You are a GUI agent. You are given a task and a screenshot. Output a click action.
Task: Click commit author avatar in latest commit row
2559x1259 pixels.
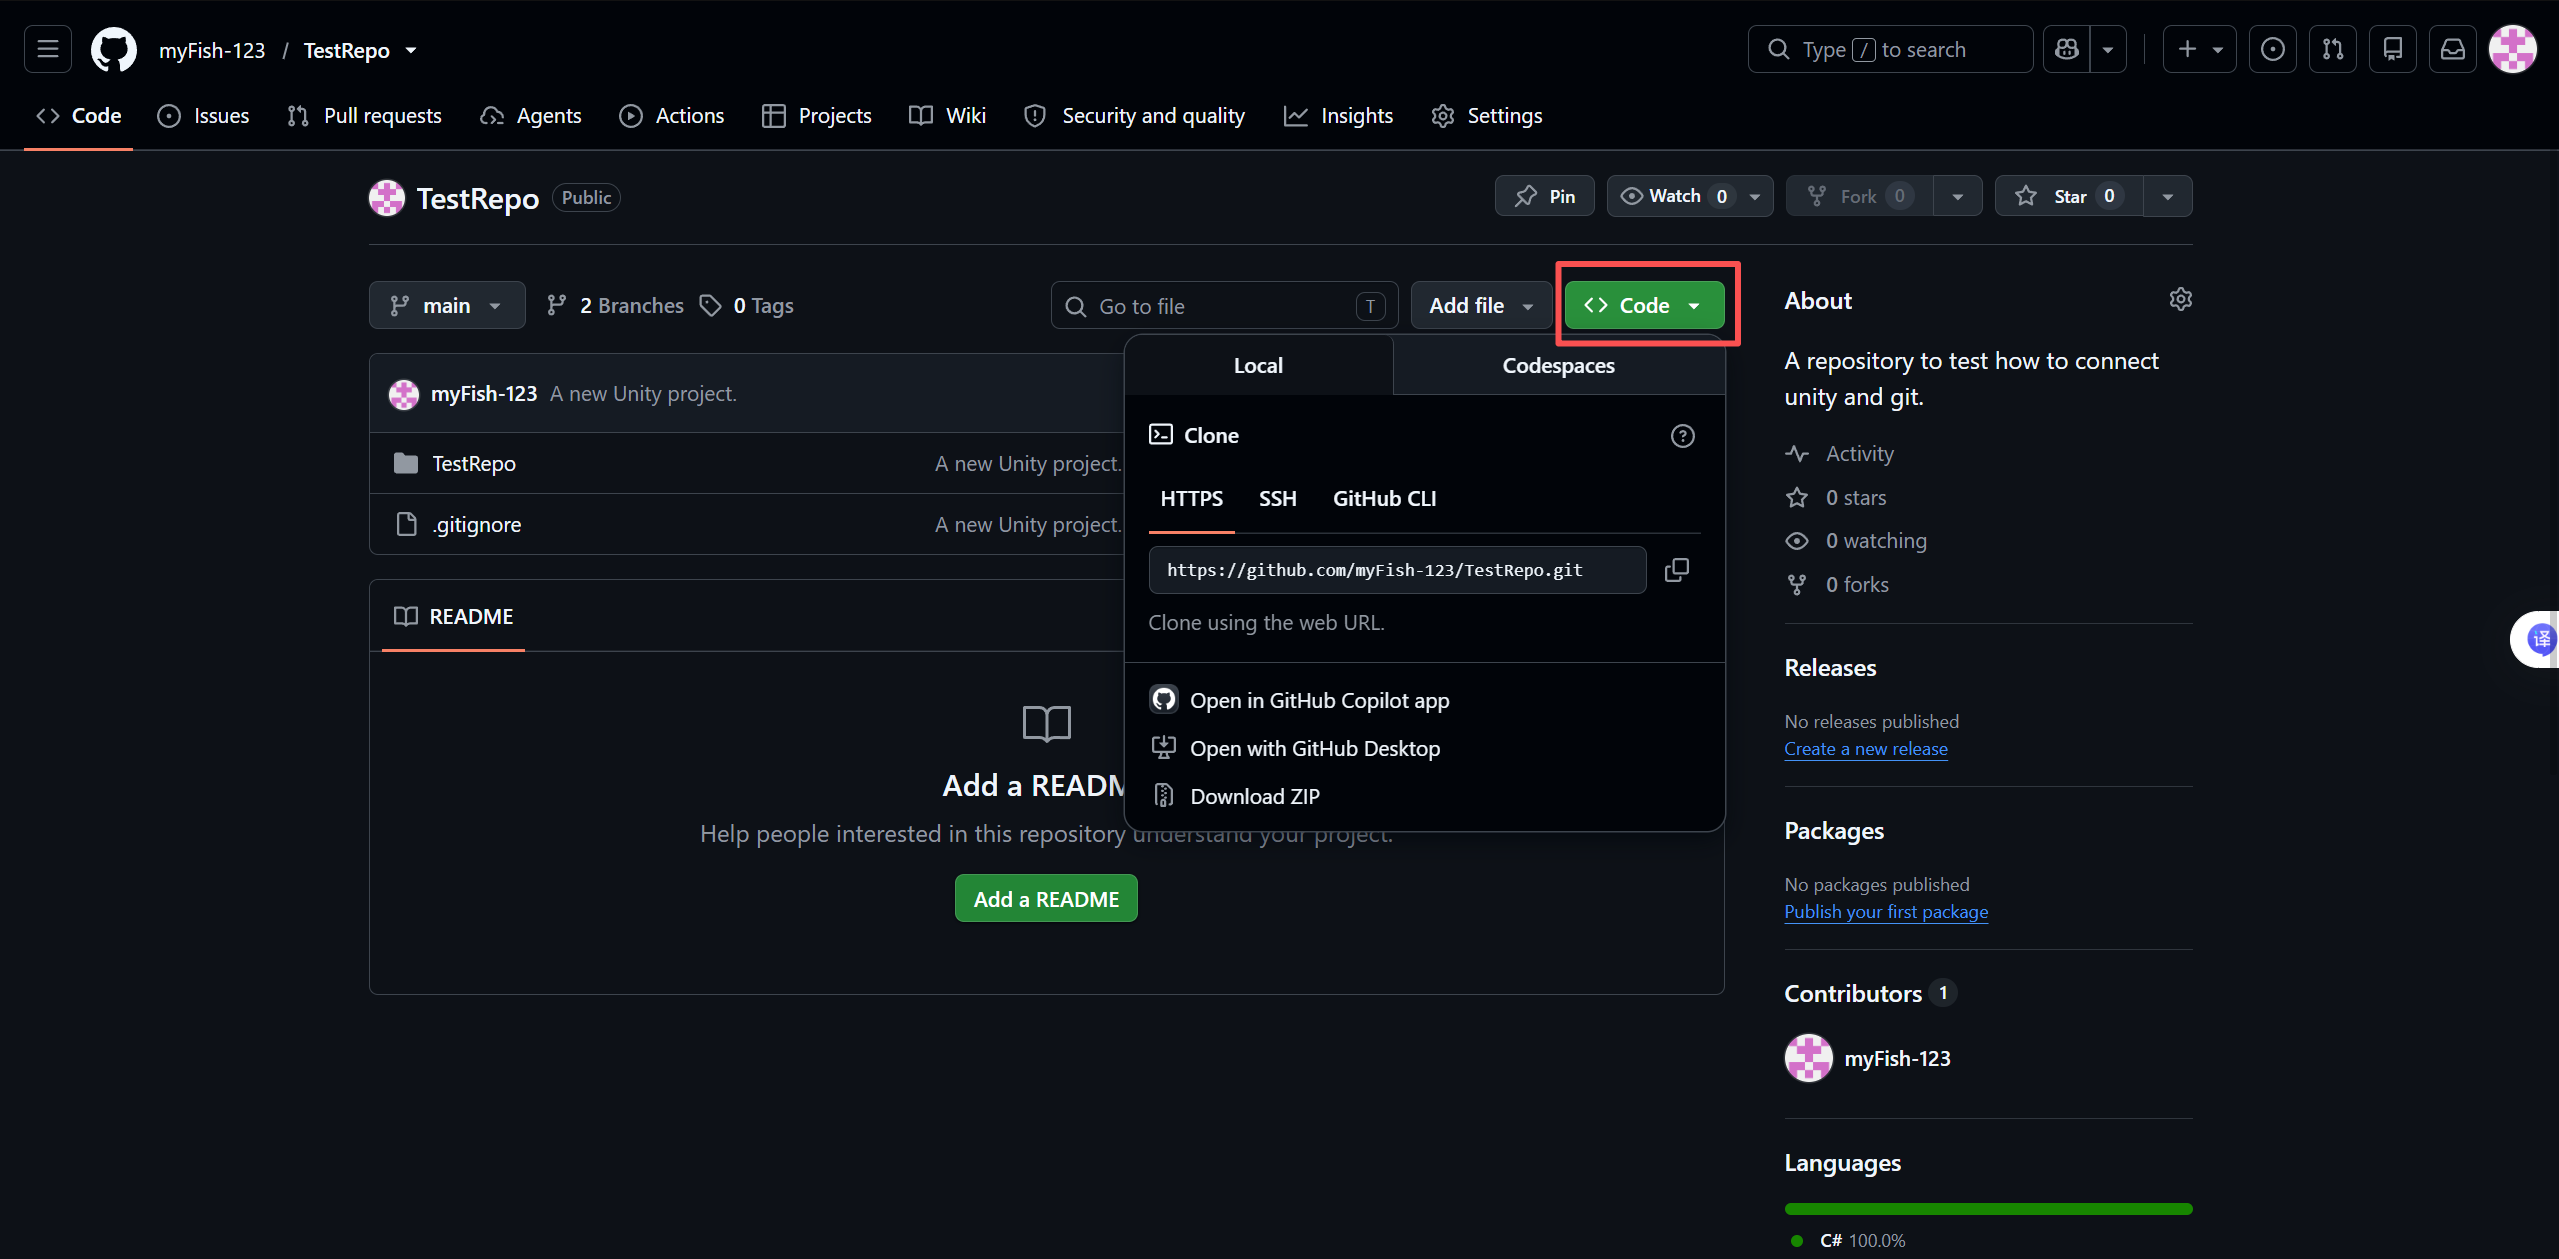tap(404, 394)
